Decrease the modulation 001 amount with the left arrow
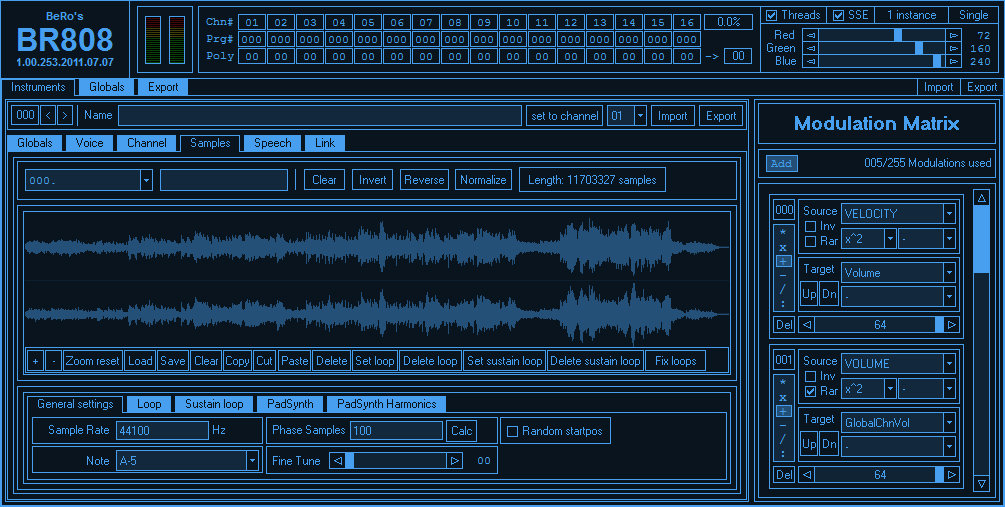The image size is (1005, 507). 808,475
